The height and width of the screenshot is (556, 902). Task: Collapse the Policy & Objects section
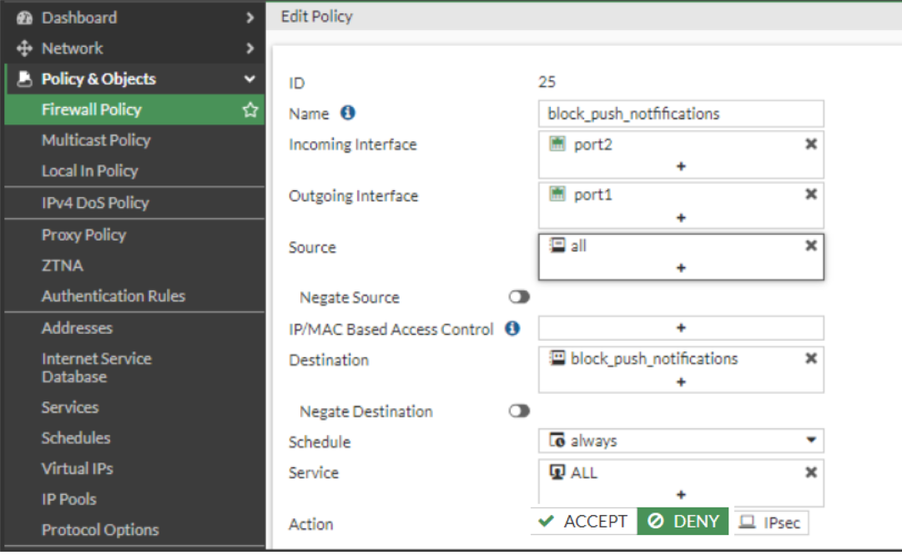[x=249, y=79]
